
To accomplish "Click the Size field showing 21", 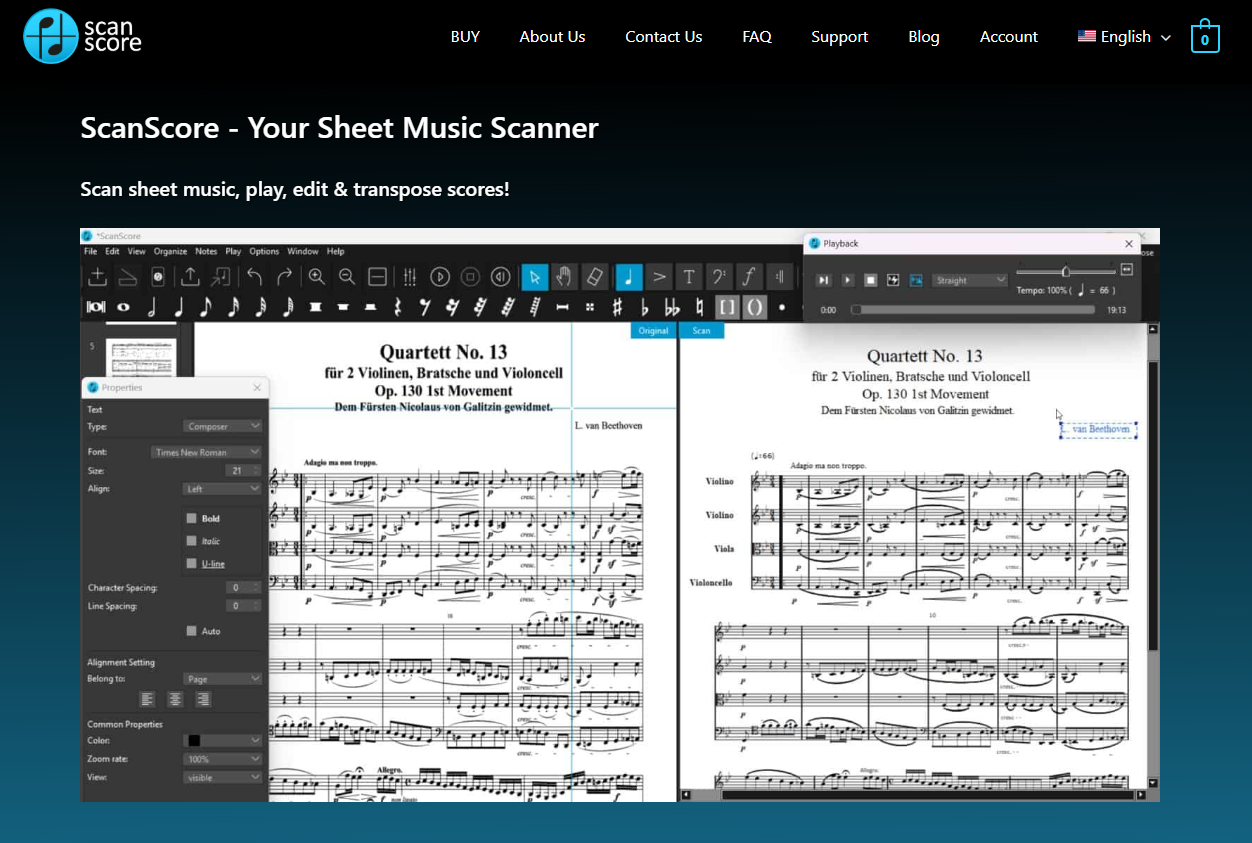I will click(x=244, y=471).
